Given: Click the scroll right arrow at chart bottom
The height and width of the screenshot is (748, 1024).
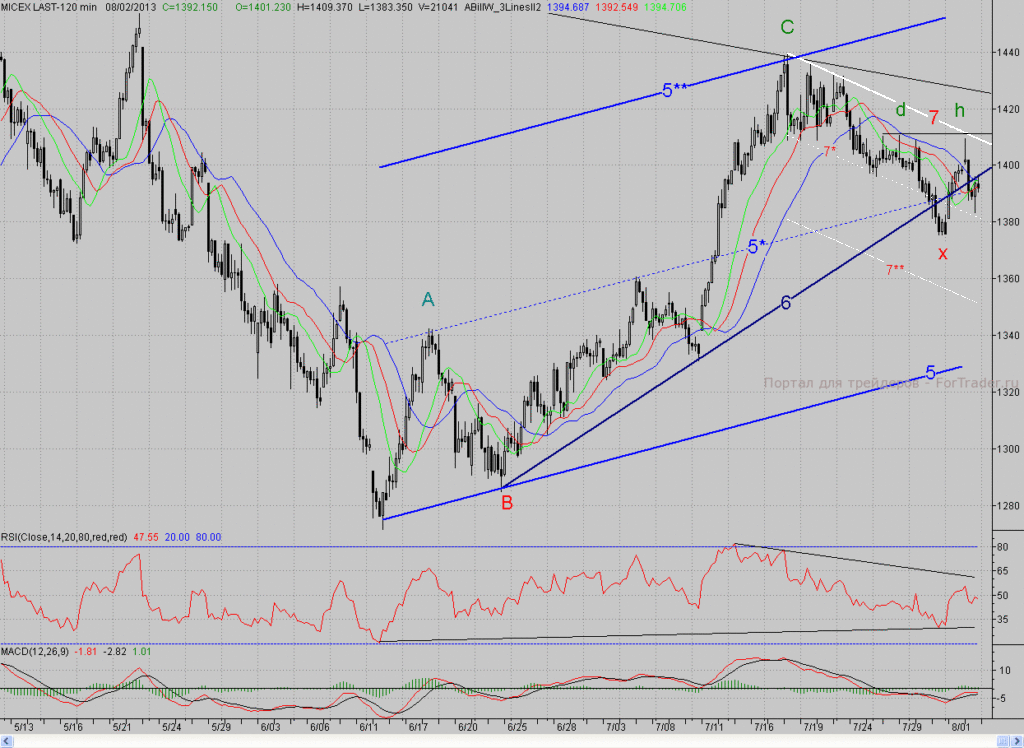Looking at the screenshot, I should click(1016, 741).
